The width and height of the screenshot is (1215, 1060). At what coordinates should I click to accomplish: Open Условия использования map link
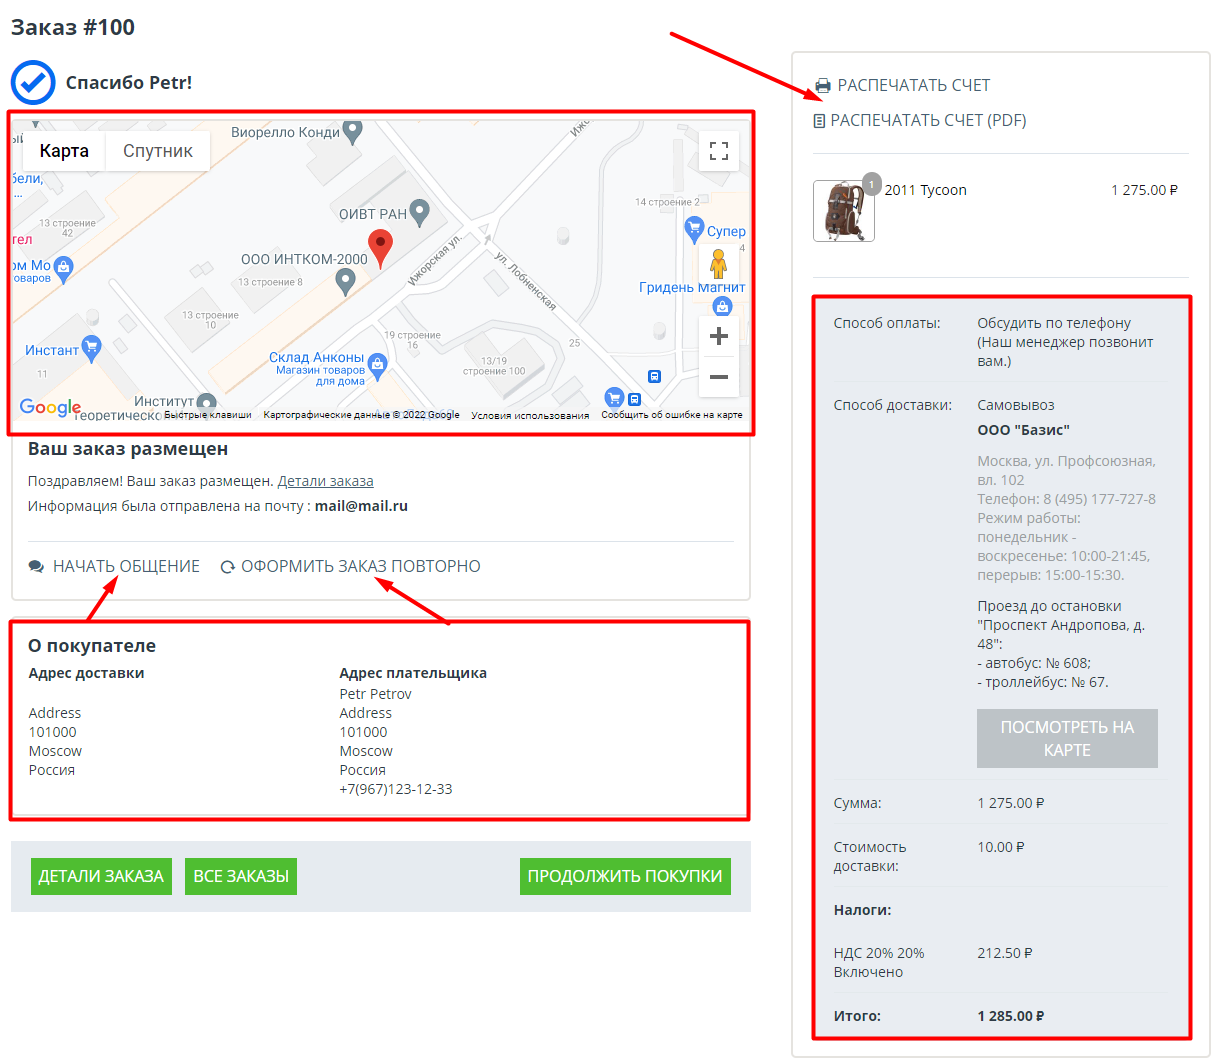click(x=530, y=415)
